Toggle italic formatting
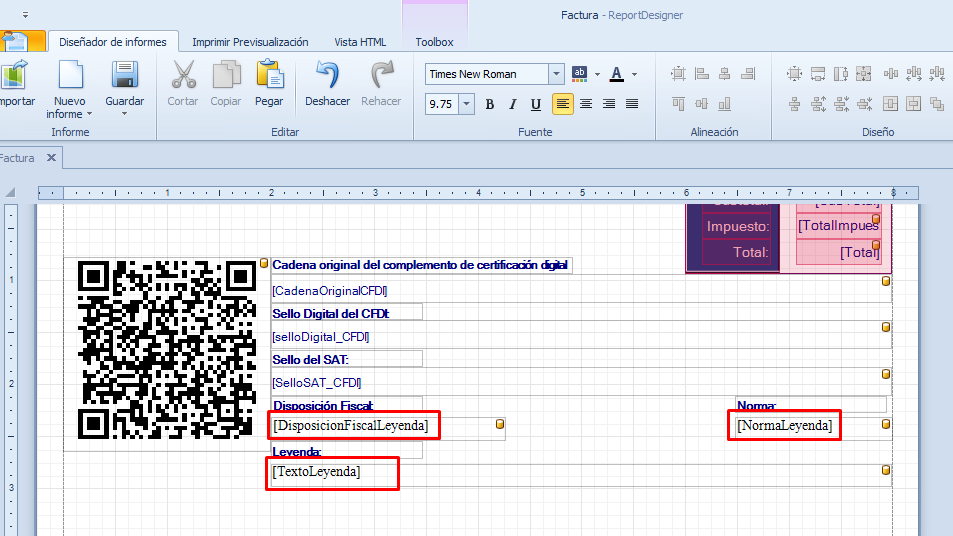Image resolution: width=953 pixels, height=536 pixels. click(x=513, y=104)
